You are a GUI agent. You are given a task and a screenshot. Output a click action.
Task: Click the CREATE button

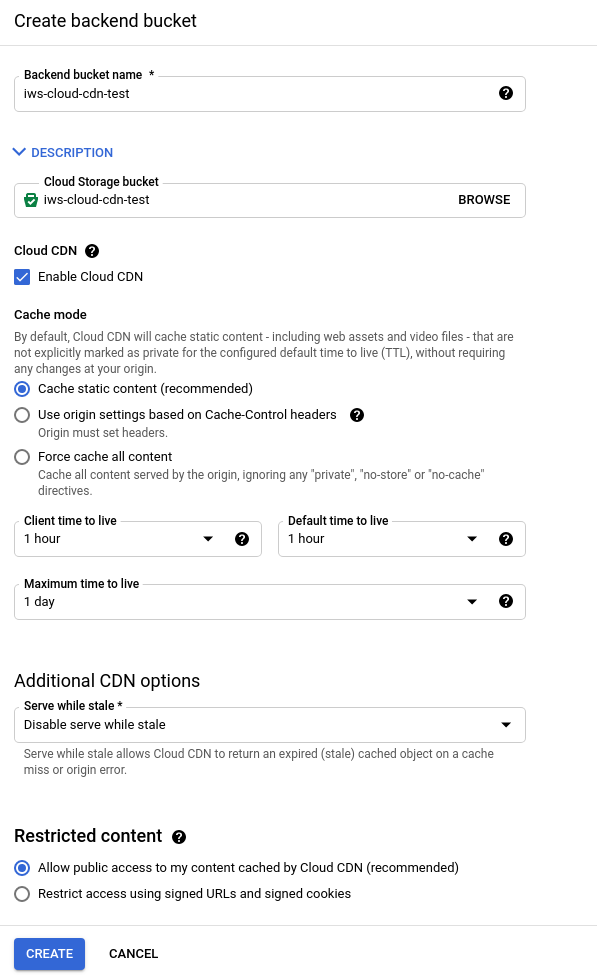[49, 954]
